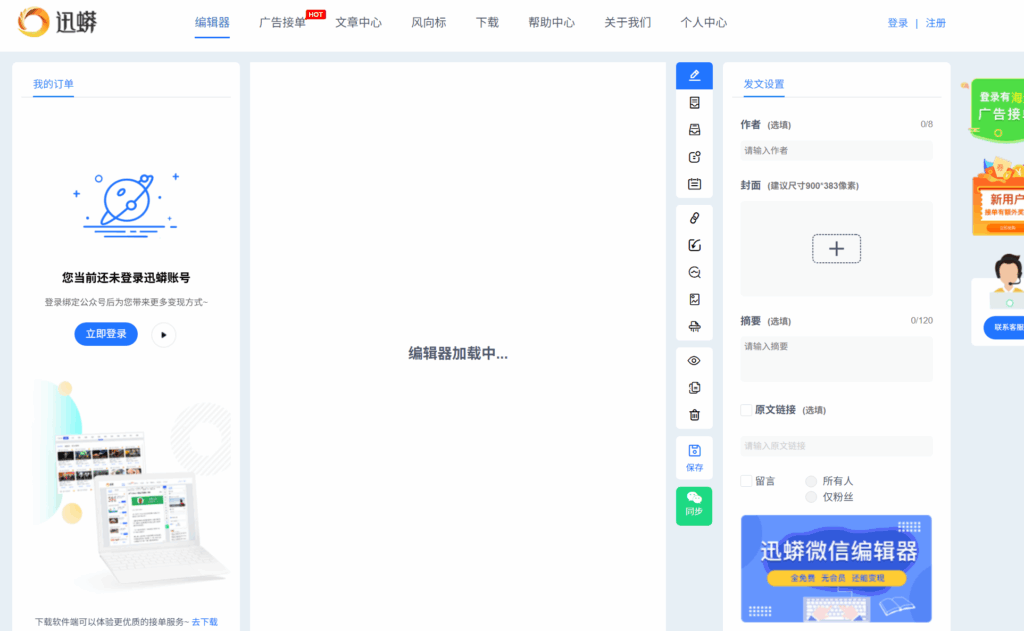Click the 注册 link

coord(936,23)
